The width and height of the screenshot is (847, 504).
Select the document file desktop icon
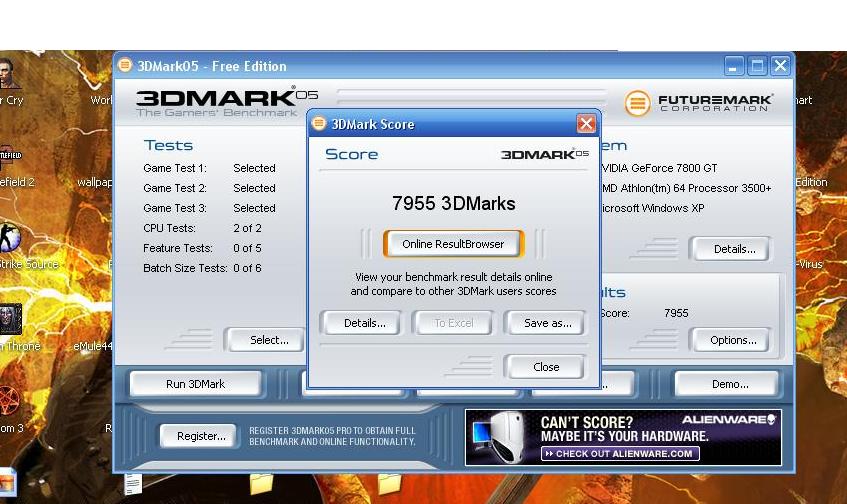point(132,484)
